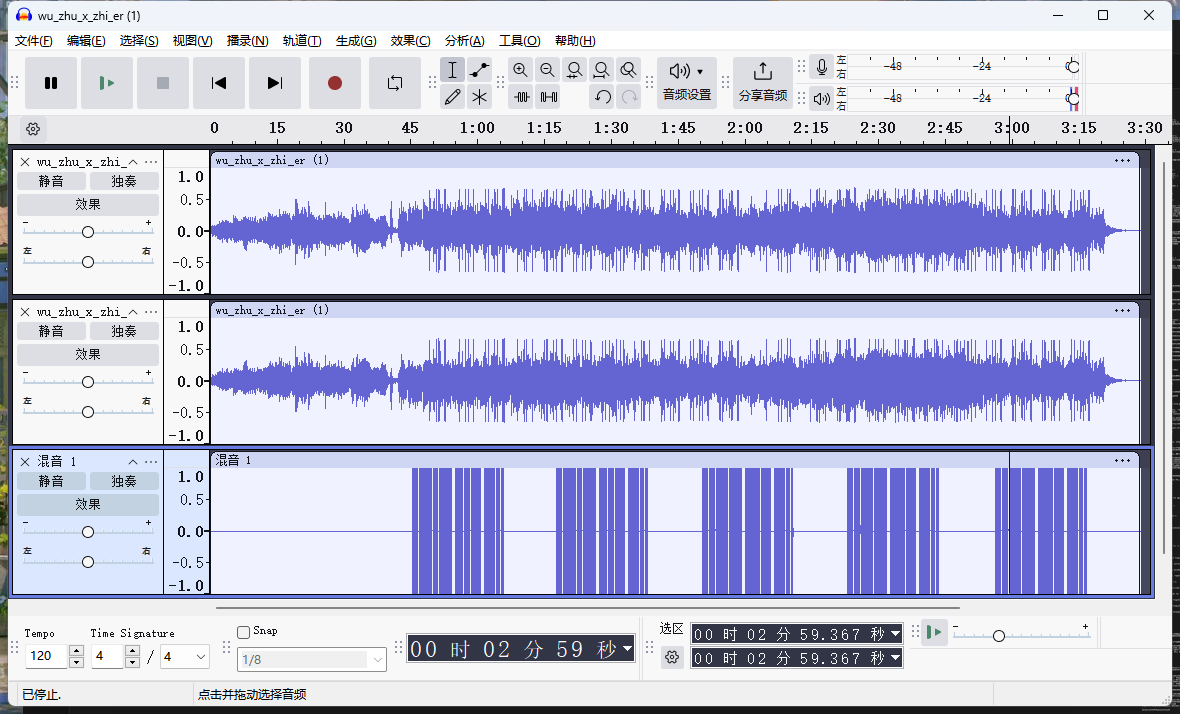Toggle the Loop playback button
The image size is (1180, 714).
[x=394, y=83]
